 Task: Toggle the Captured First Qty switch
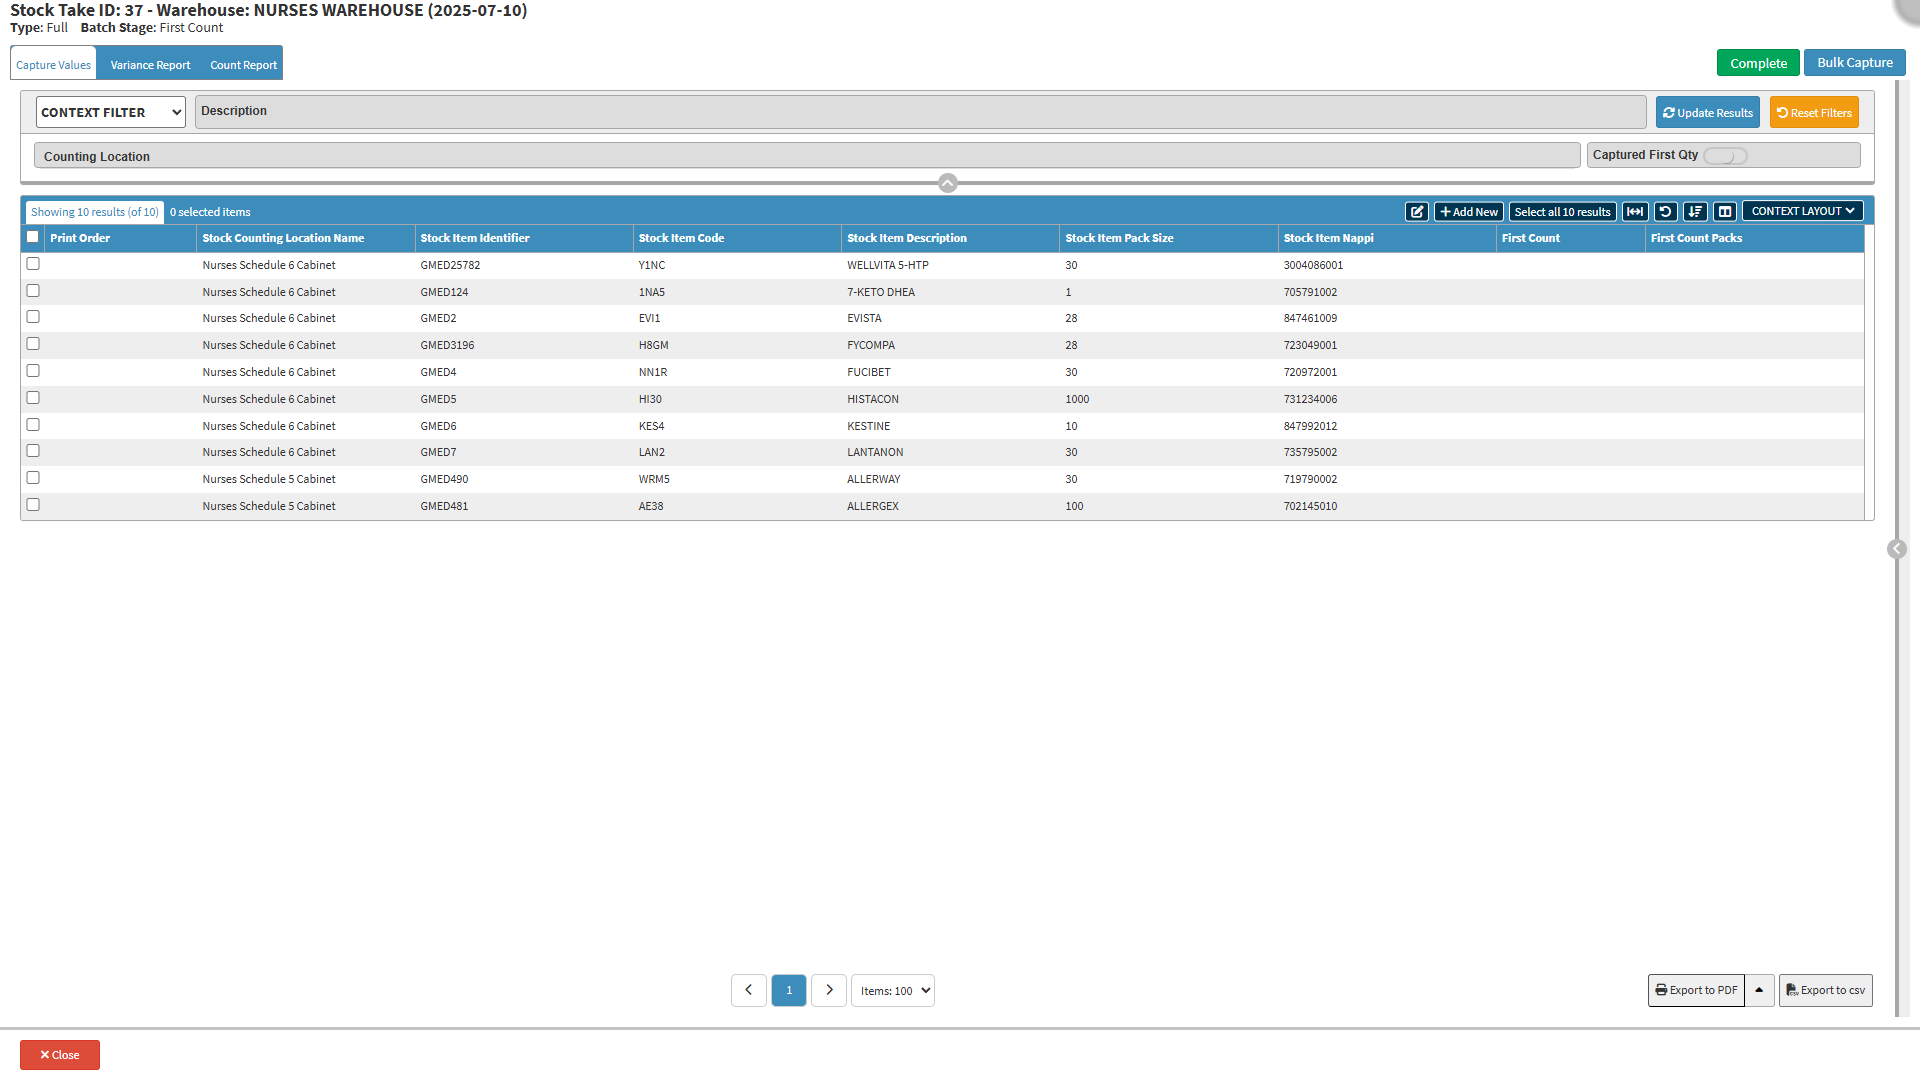(x=1725, y=156)
